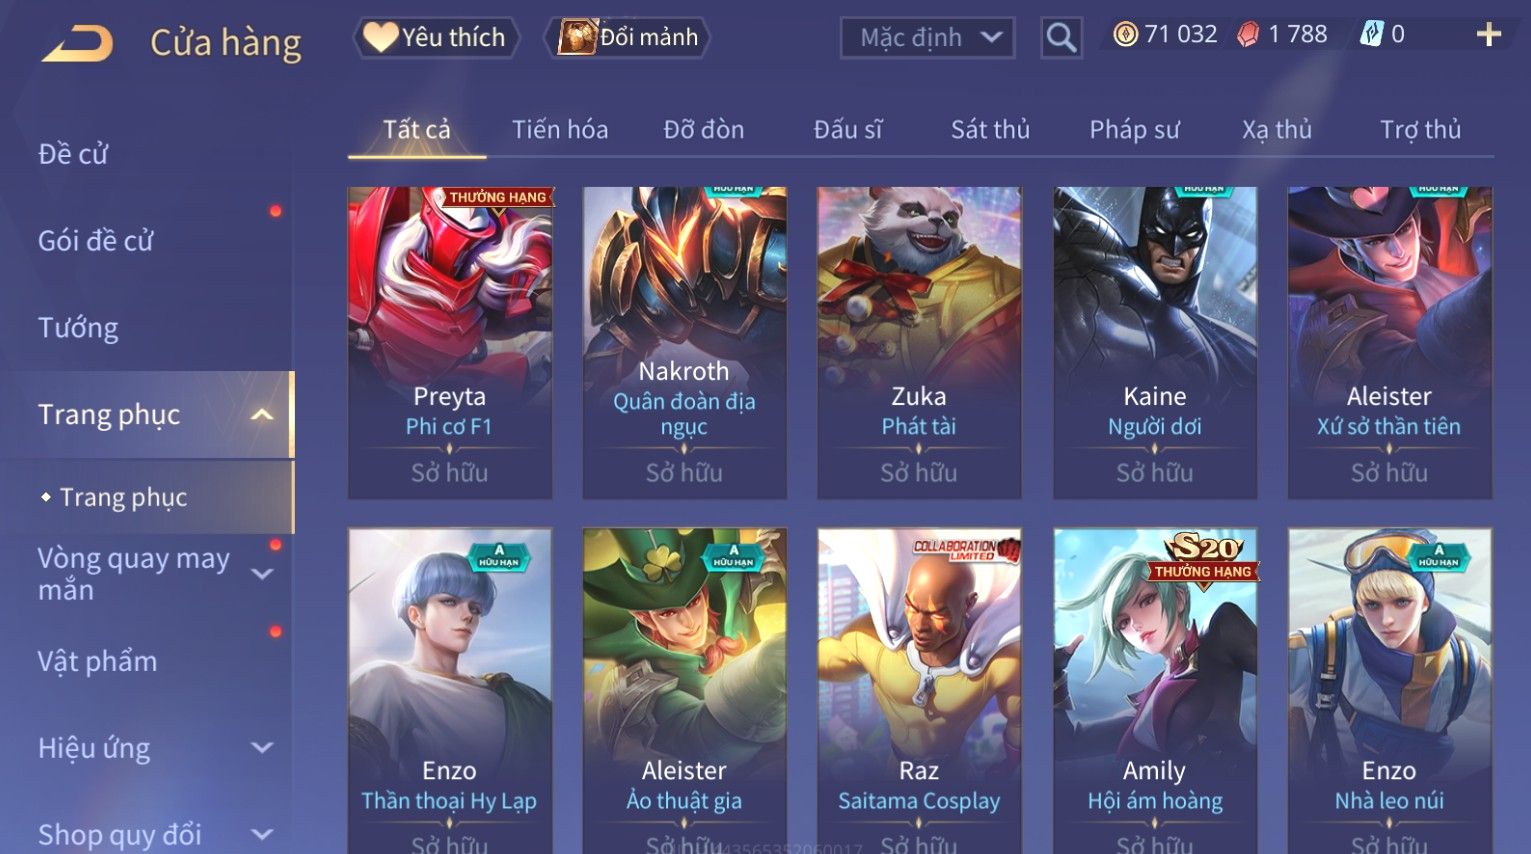Tap the plus icon to add currency
Screen dimensions: 1531x854
tap(1488, 35)
